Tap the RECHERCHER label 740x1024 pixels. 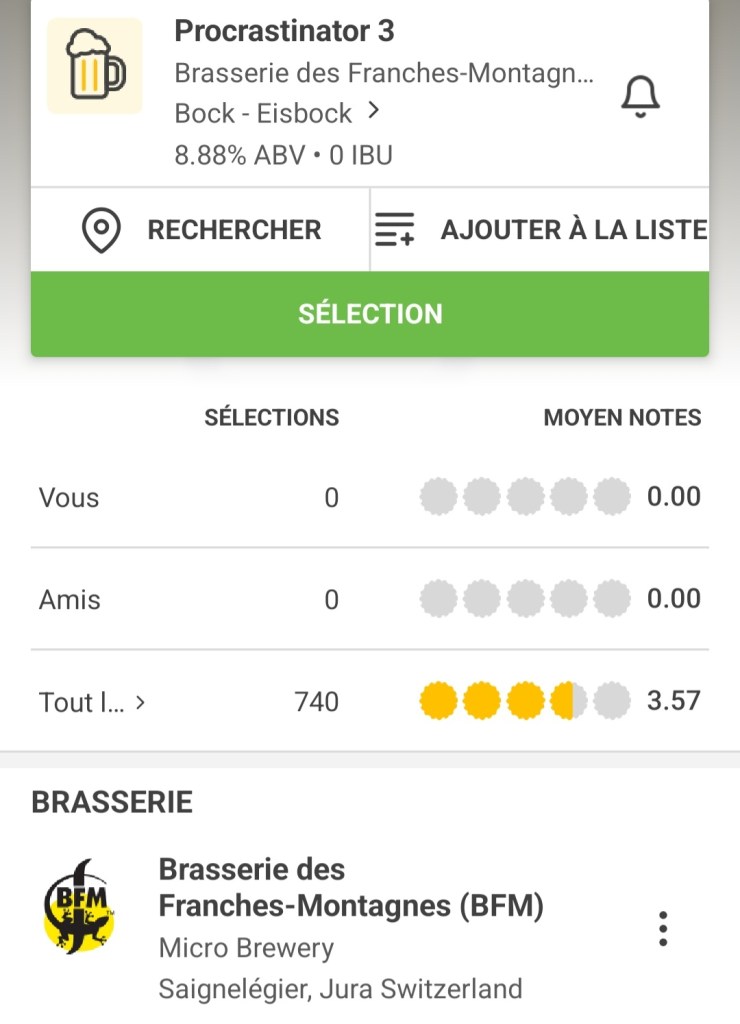[234, 230]
